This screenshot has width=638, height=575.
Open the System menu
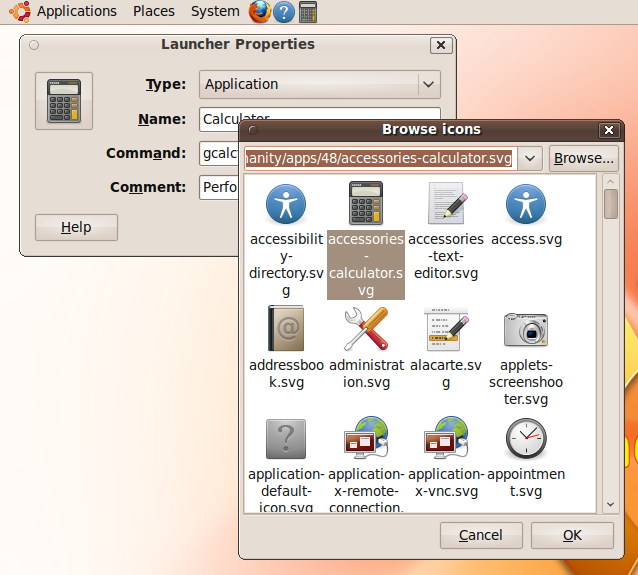tap(215, 11)
